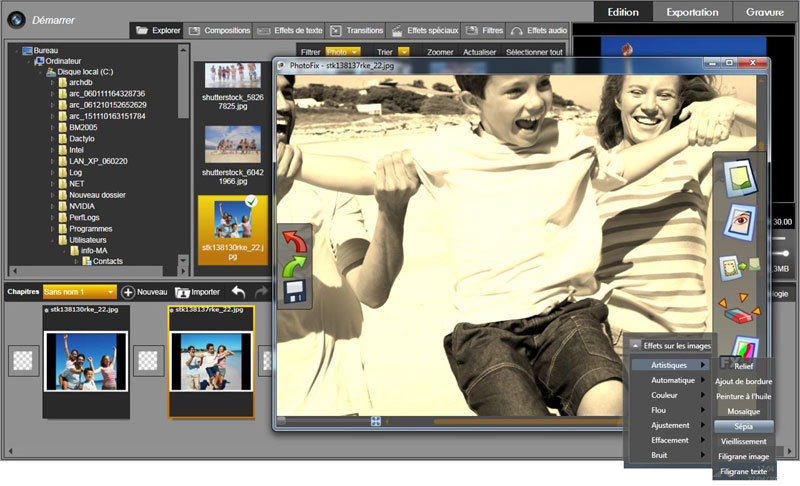Choose Sépia from the Artistiques submenu
The image size is (800, 486).
click(743, 426)
